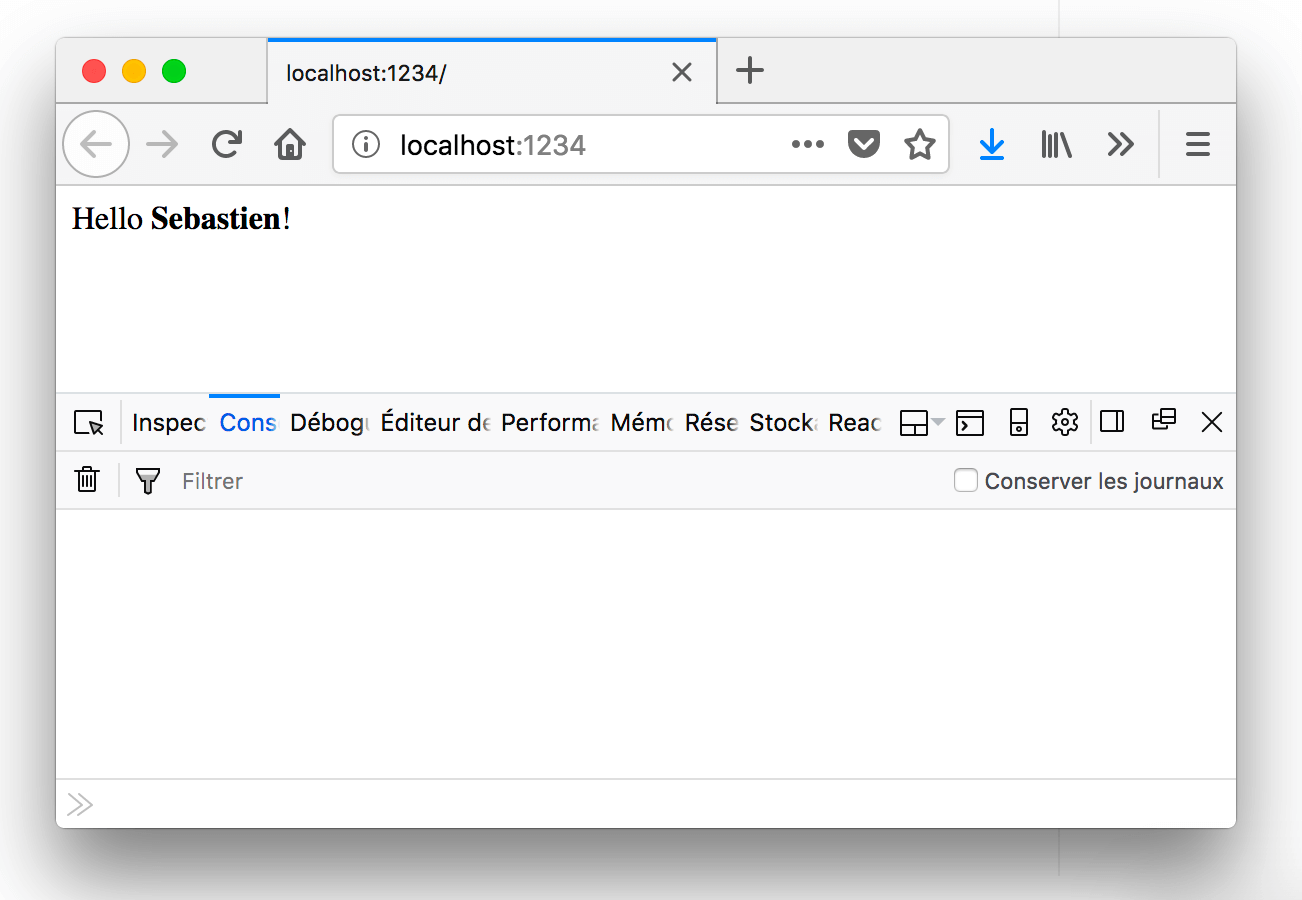Open the downloads arrow icon
Screen dimensions: 1302x900
pos(991,145)
